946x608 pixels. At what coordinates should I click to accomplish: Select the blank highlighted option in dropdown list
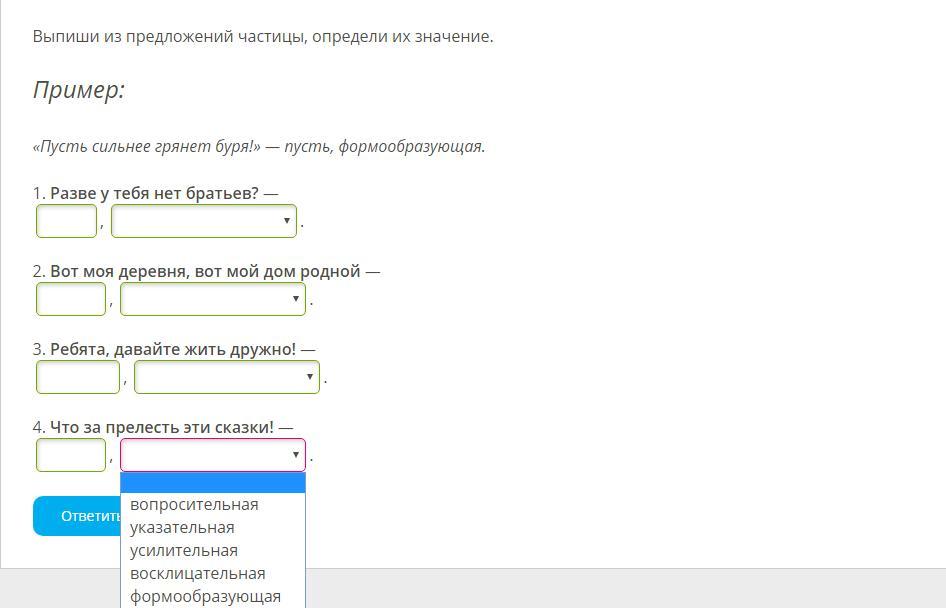click(212, 483)
